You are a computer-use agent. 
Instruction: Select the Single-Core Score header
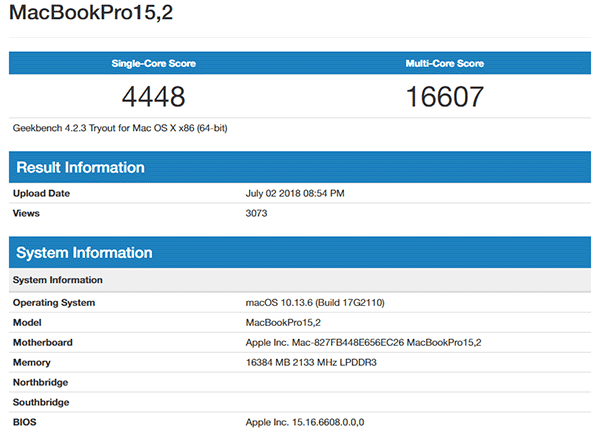[154, 63]
